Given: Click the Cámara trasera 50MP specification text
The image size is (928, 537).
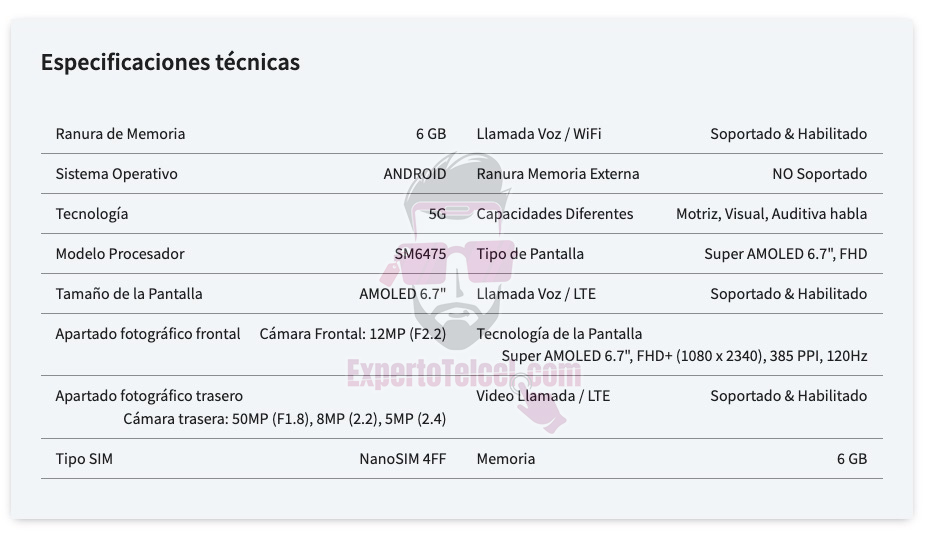Looking at the screenshot, I should pyautogui.click(x=285, y=419).
